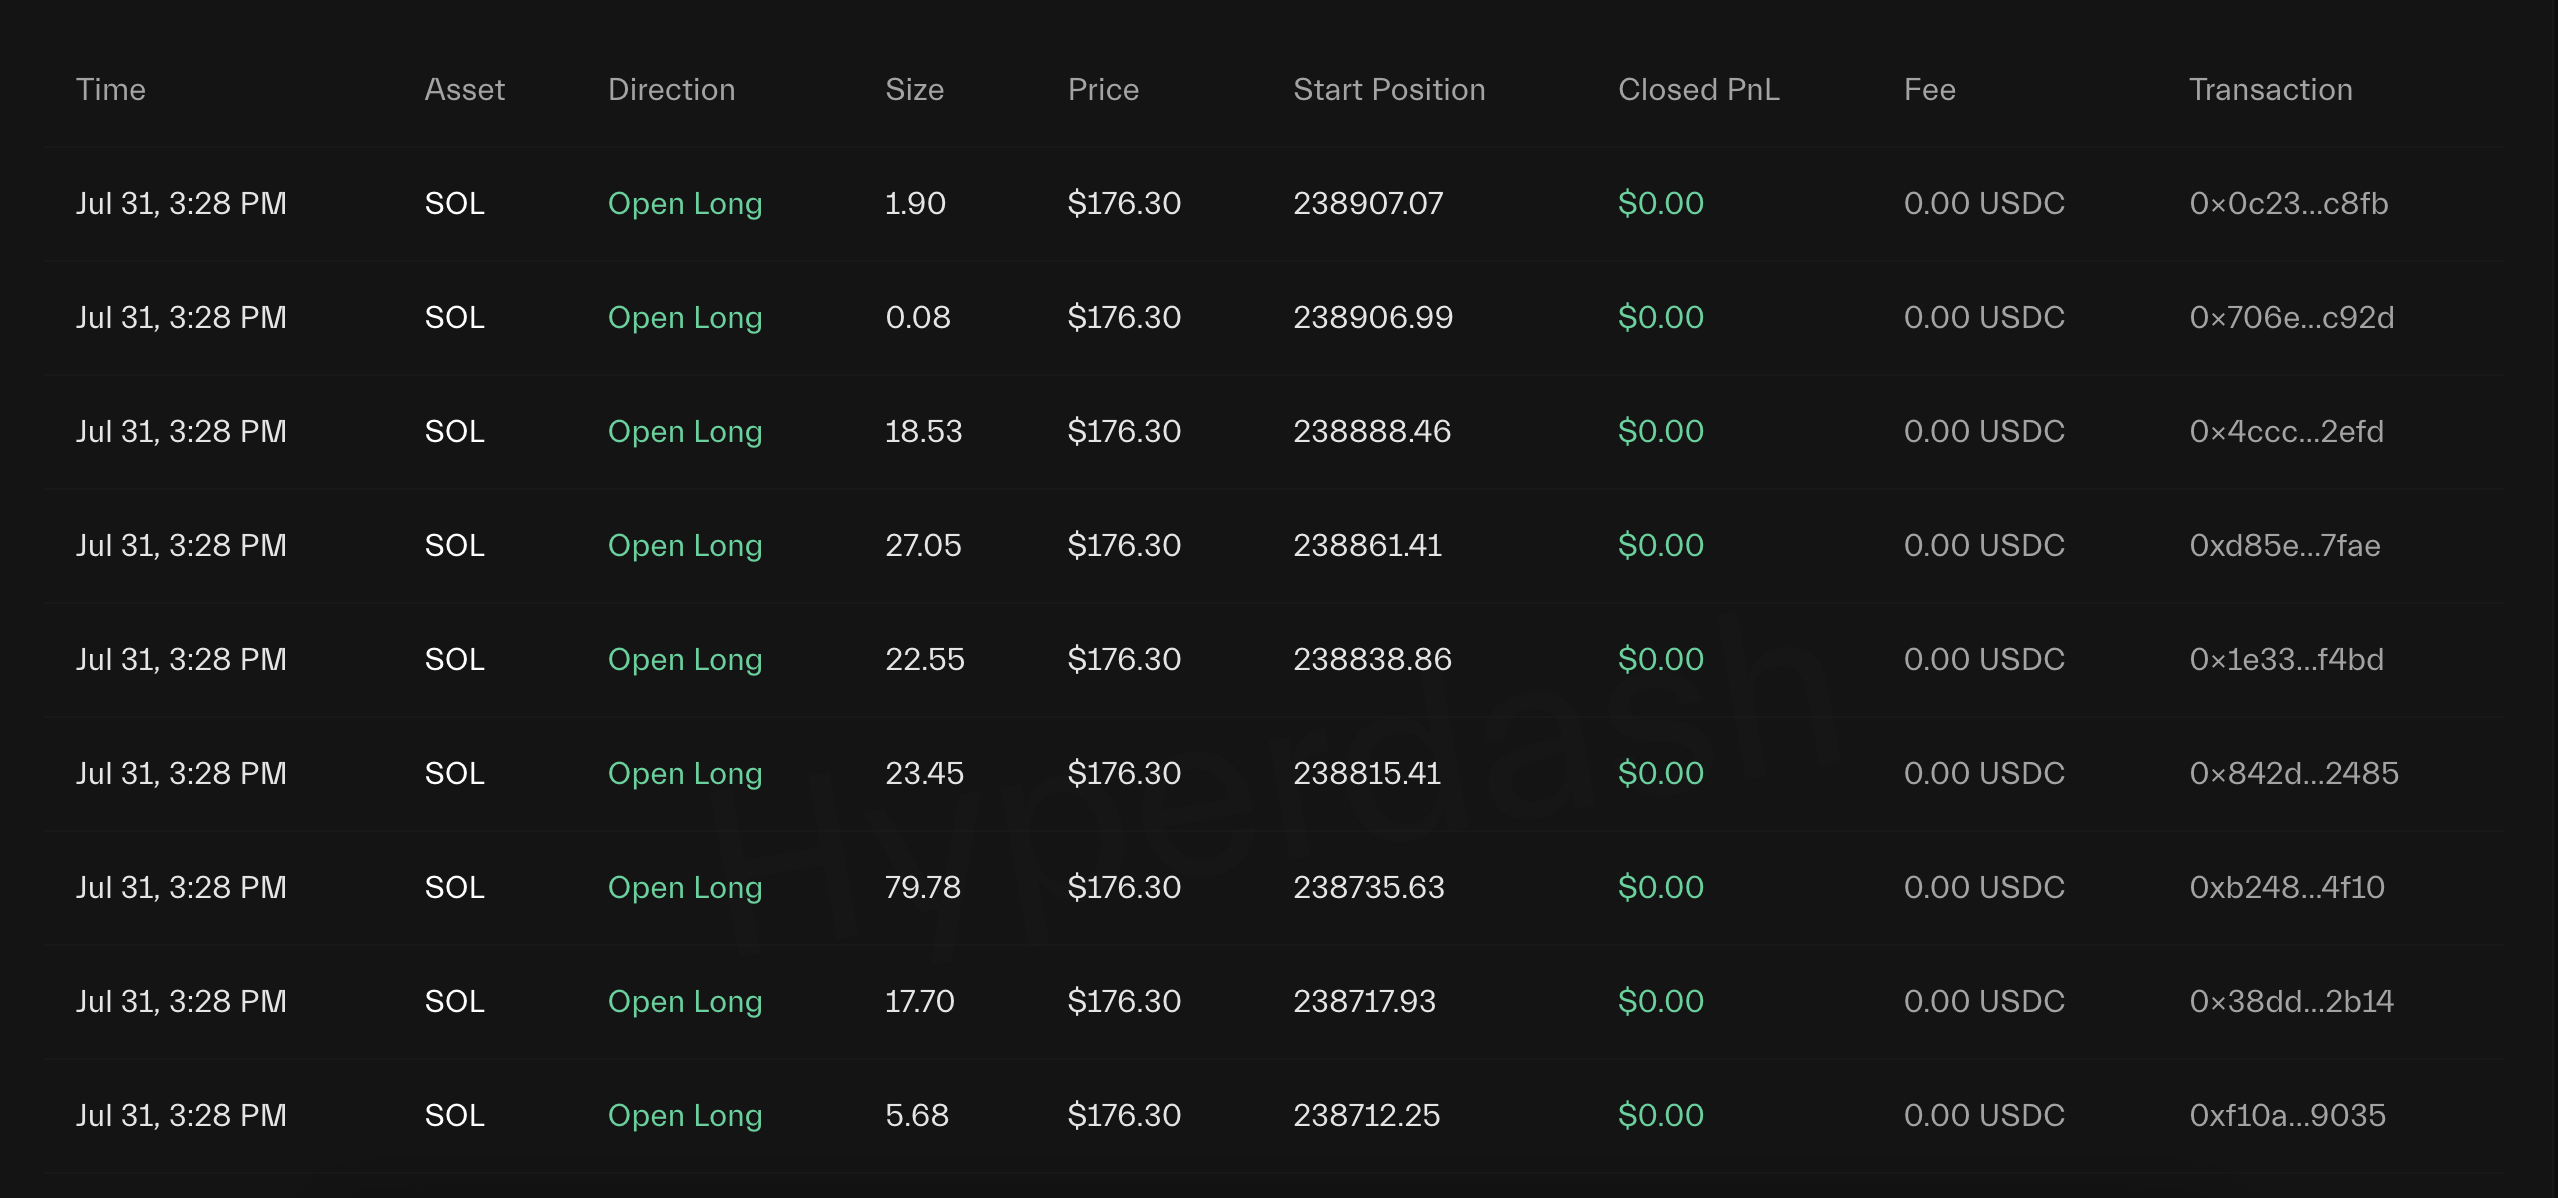Image resolution: width=2558 pixels, height=1198 pixels.
Task: Open transaction link 0x706e...c92d
Action: click(x=2291, y=317)
